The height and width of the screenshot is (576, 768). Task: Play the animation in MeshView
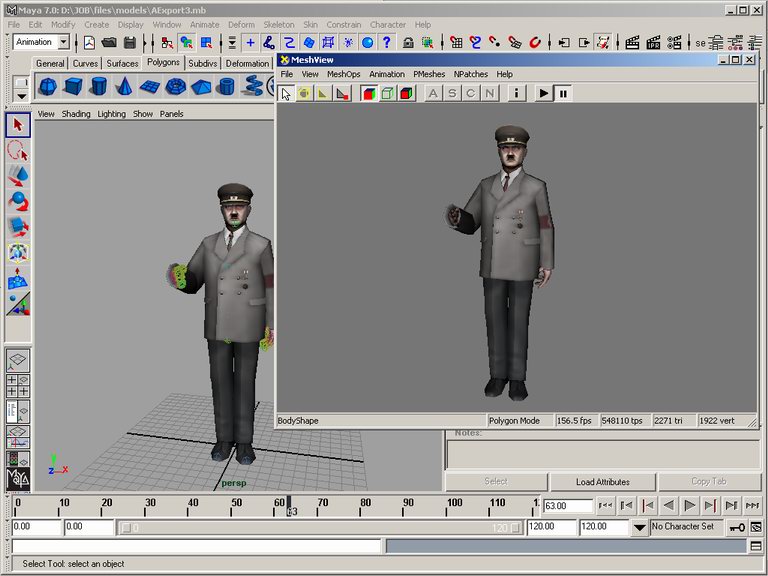click(544, 93)
